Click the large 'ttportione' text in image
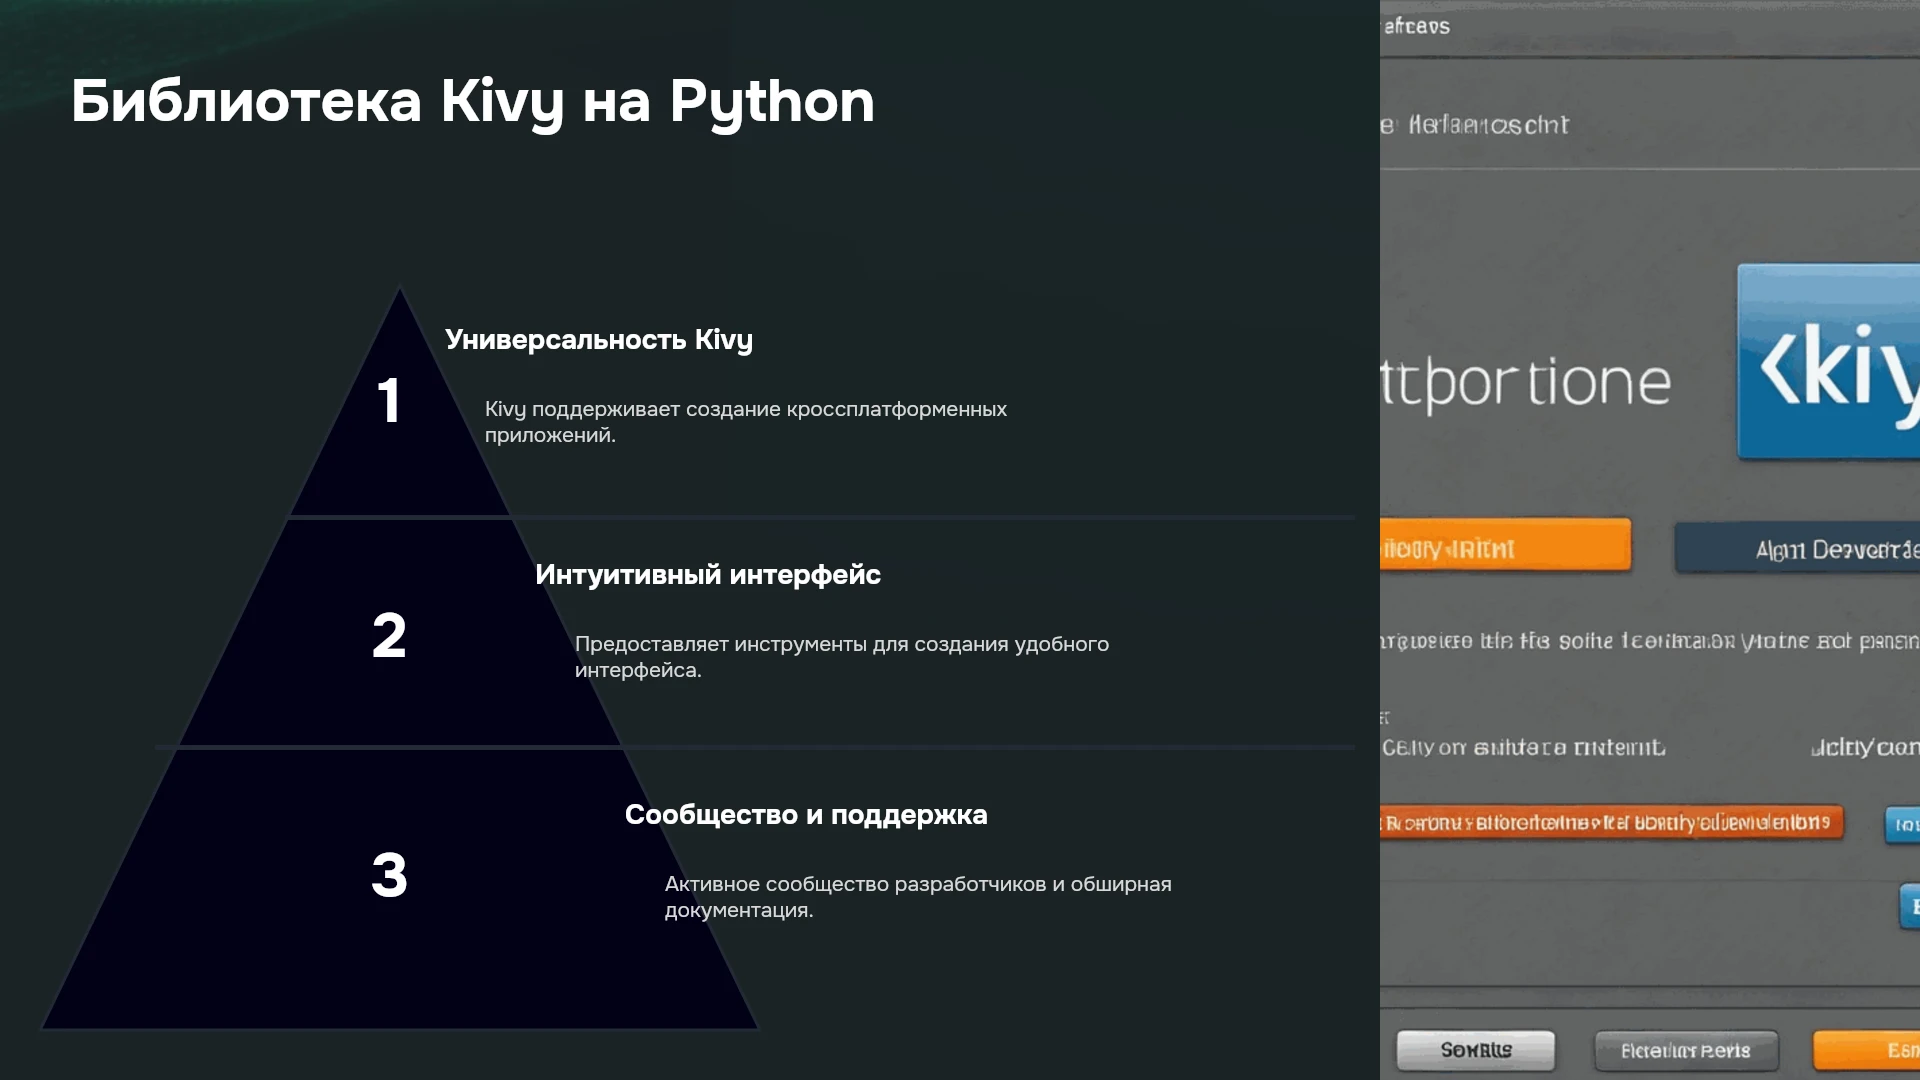This screenshot has width=1920, height=1080. (1526, 383)
